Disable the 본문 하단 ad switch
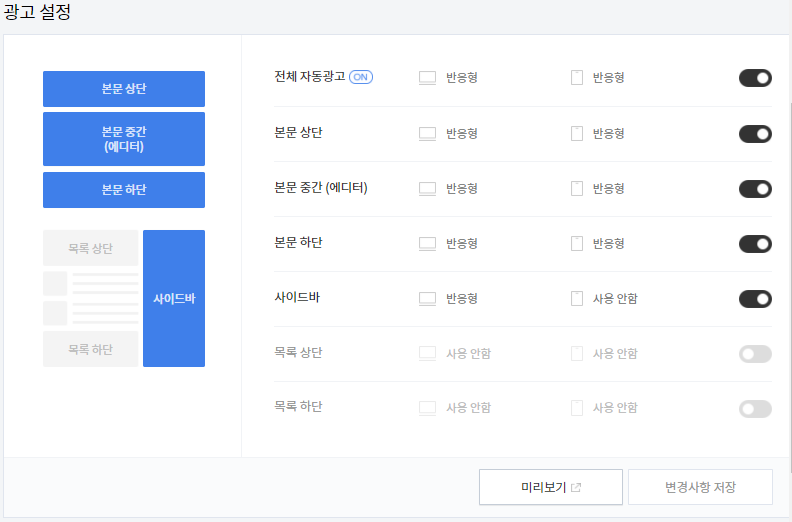The width and height of the screenshot is (792, 522). pos(755,244)
